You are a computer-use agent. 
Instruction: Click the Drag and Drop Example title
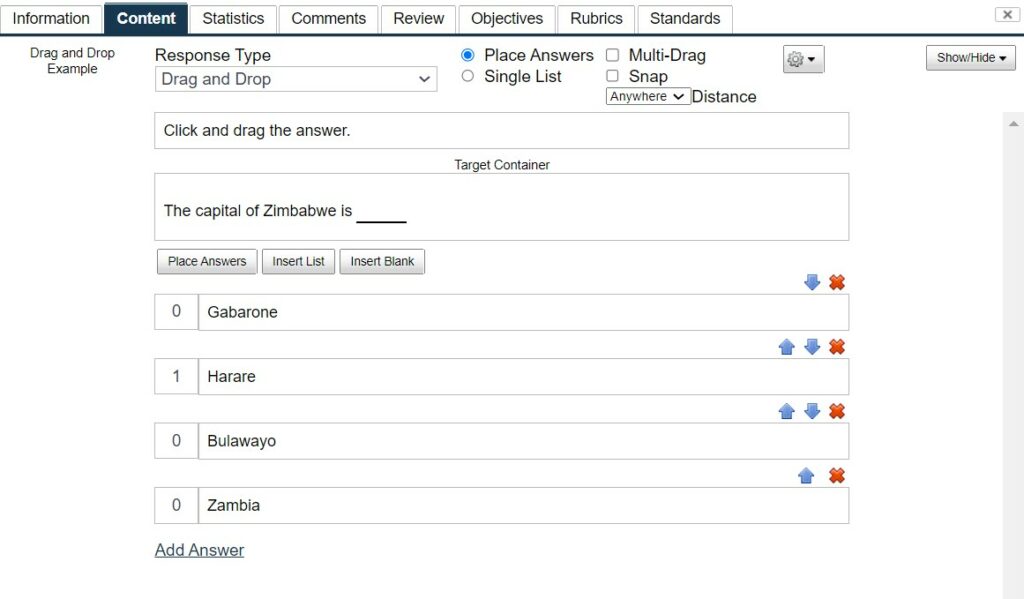(x=72, y=61)
